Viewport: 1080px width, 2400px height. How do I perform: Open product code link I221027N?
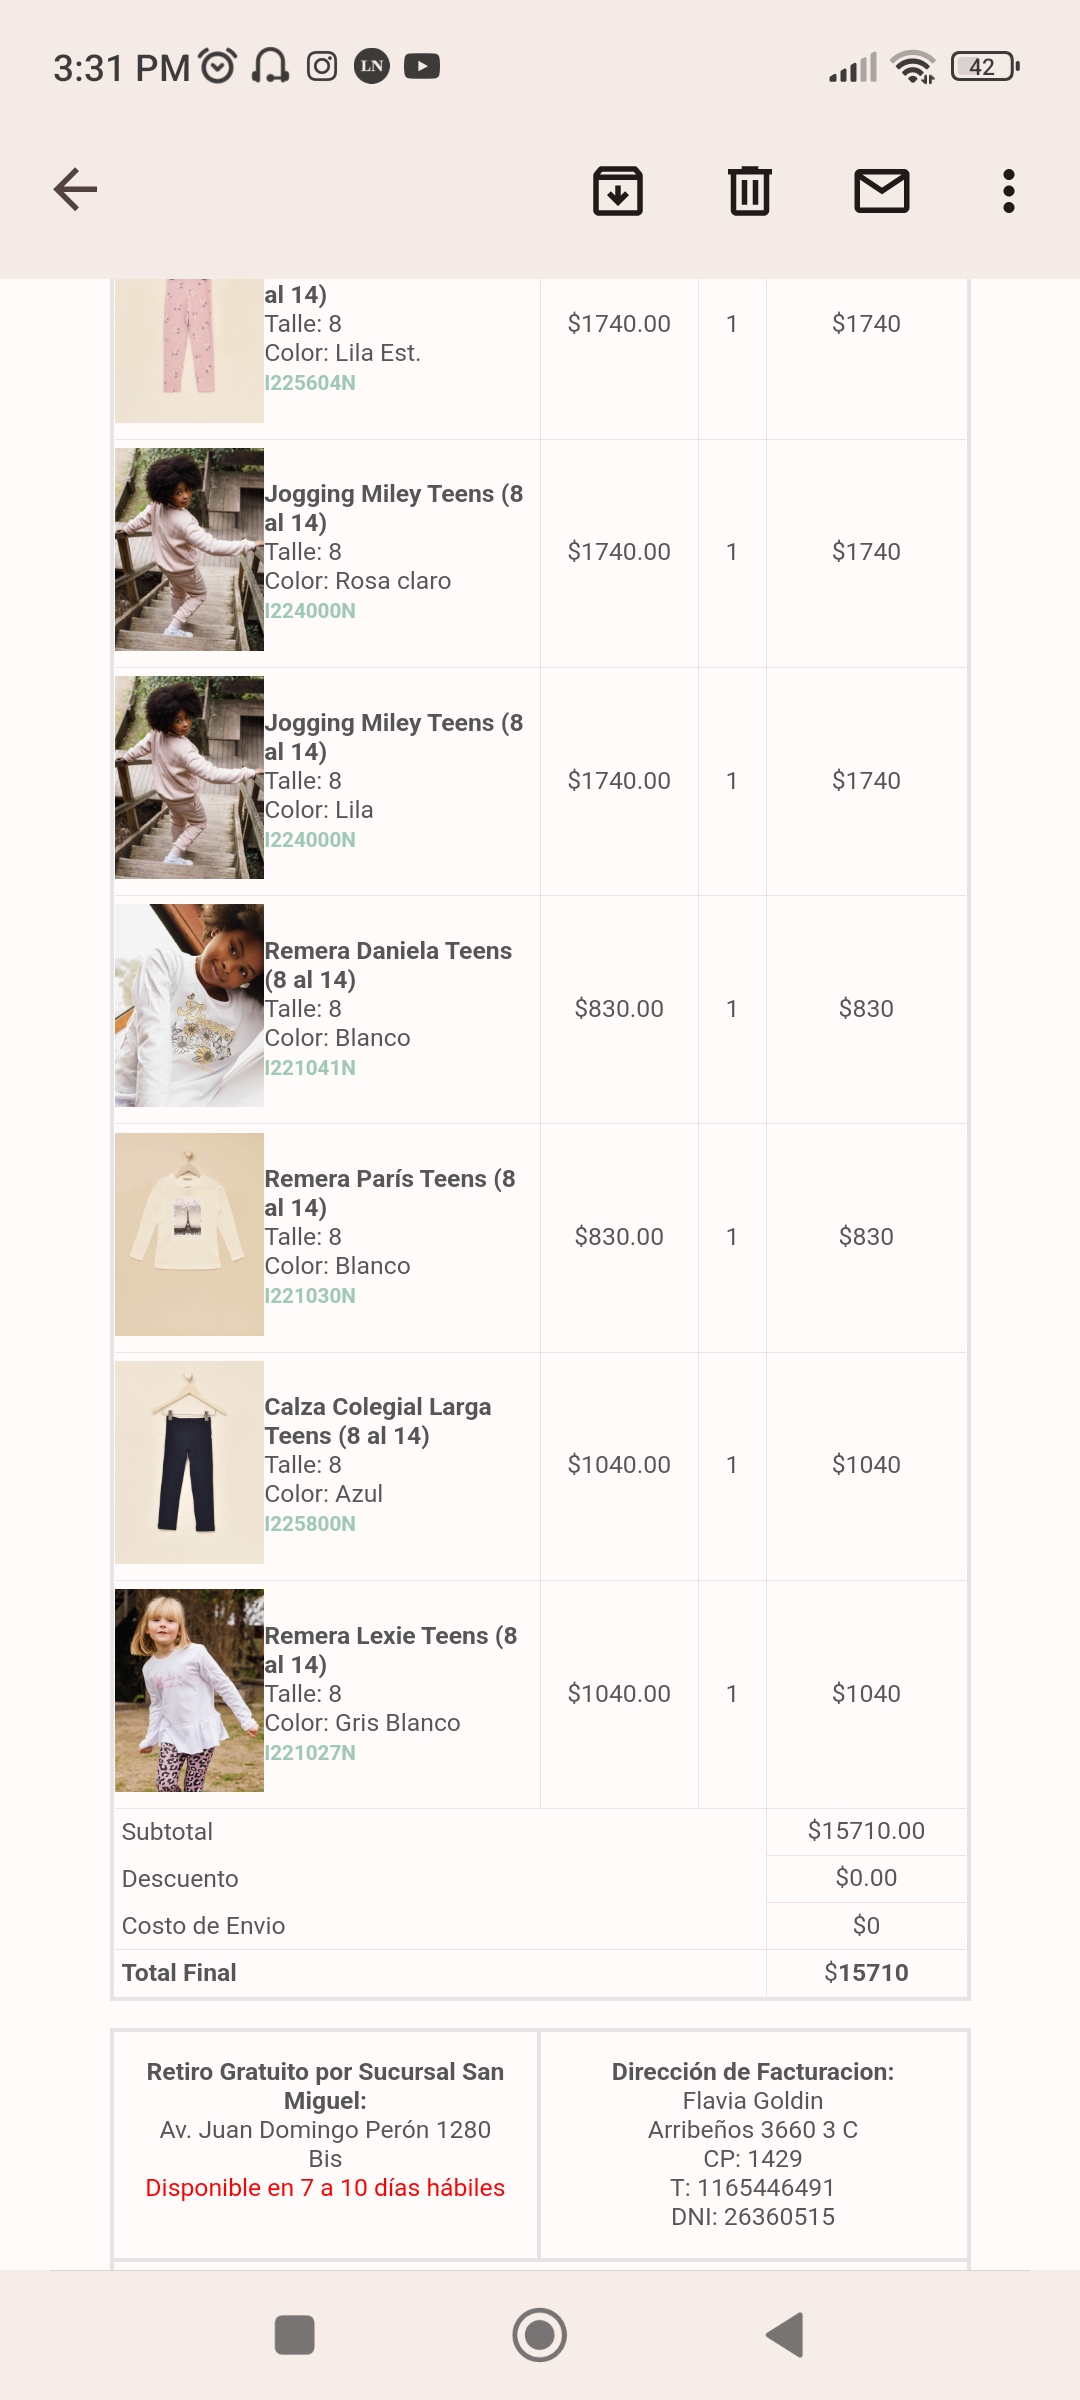point(310,1753)
